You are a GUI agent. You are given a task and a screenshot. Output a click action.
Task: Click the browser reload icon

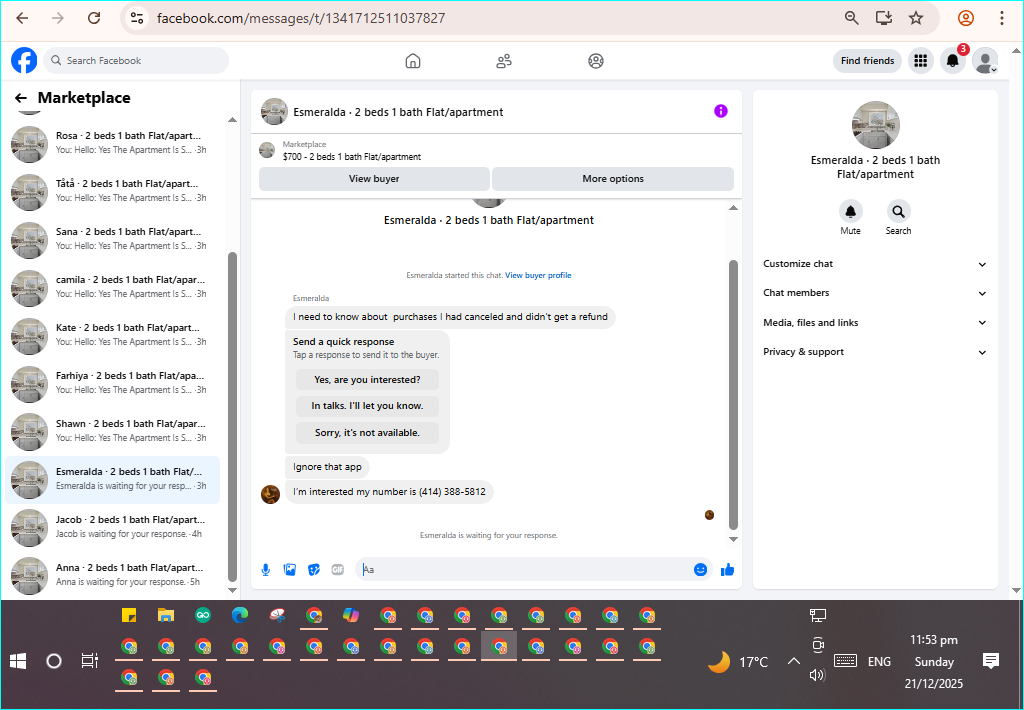tap(94, 18)
